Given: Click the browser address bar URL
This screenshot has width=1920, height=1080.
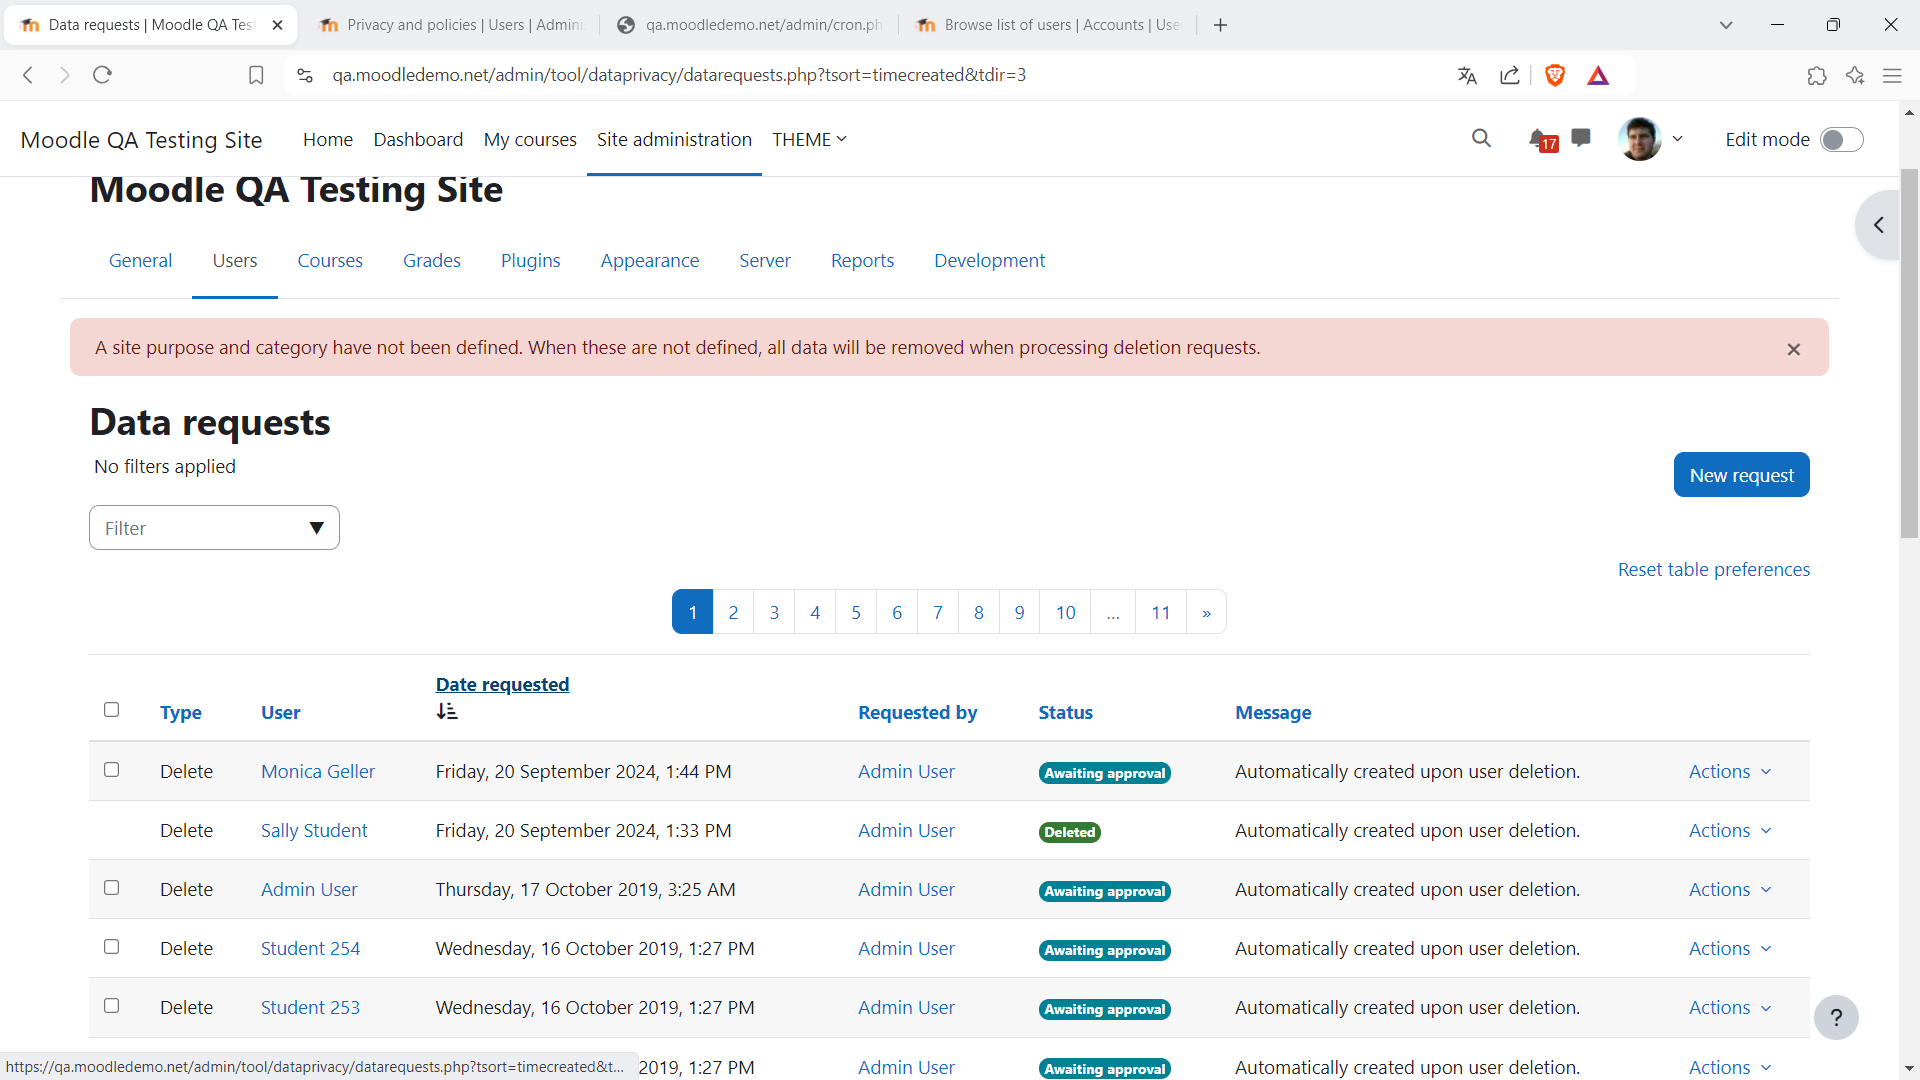Looking at the screenshot, I should (679, 75).
